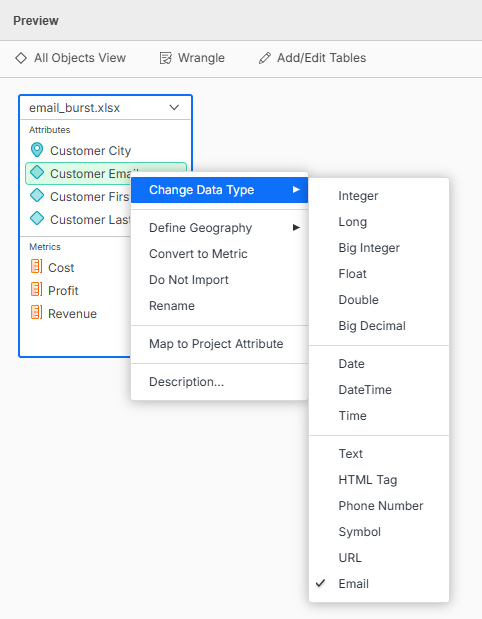Viewport: 482px width, 619px height.
Task: Click the Revenue metric ruler icon
Action: pyautogui.click(x=36, y=313)
